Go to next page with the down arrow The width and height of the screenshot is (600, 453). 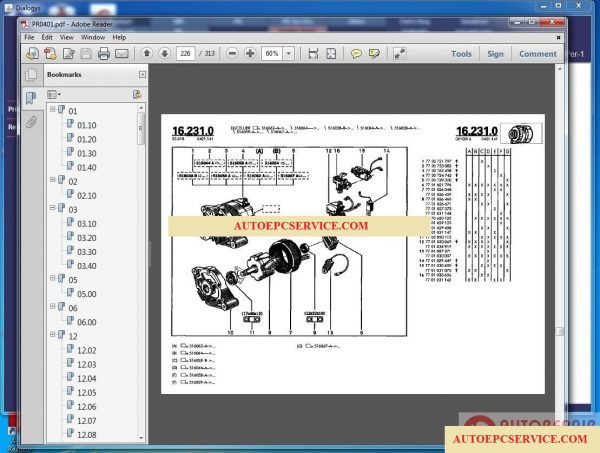pyautogui.click(x=165, y=53)
